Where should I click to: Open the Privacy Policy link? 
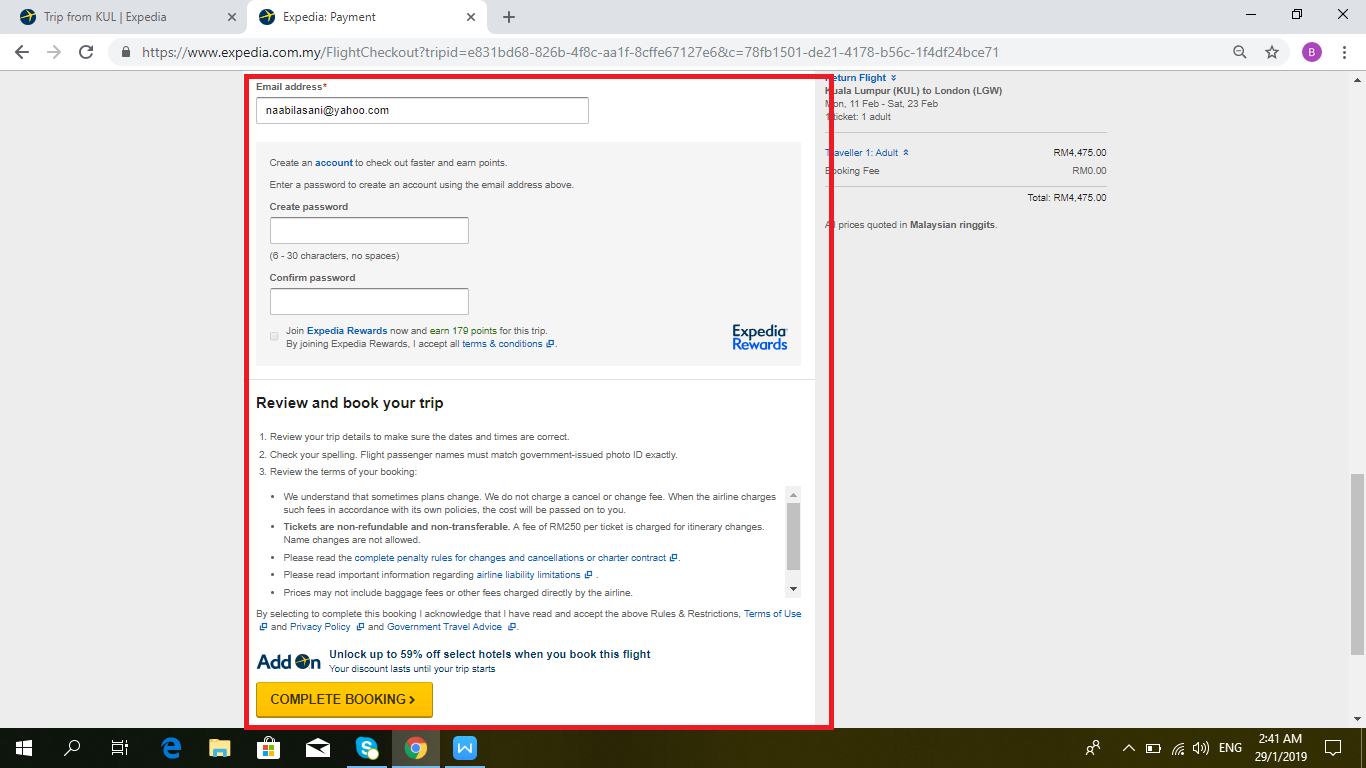pyautogui.click(x=320, y=627)
